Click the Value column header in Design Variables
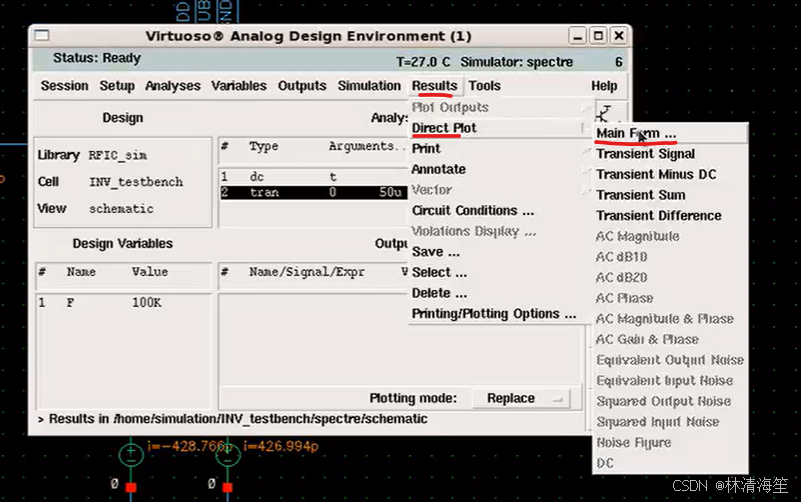Viewport: 801px width, 502px height. coord(150,272)
